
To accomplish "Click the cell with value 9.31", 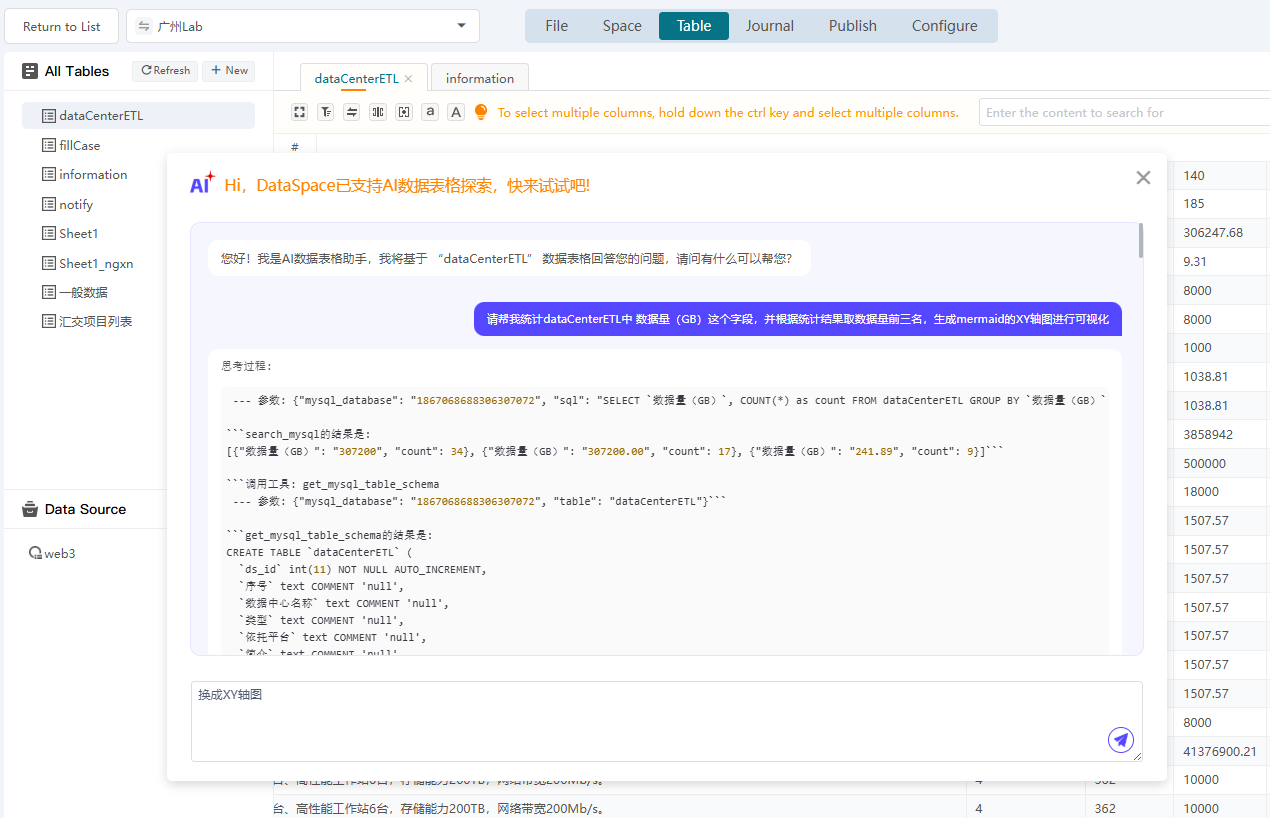I will pyautogui.click(x=1220, y=262).
